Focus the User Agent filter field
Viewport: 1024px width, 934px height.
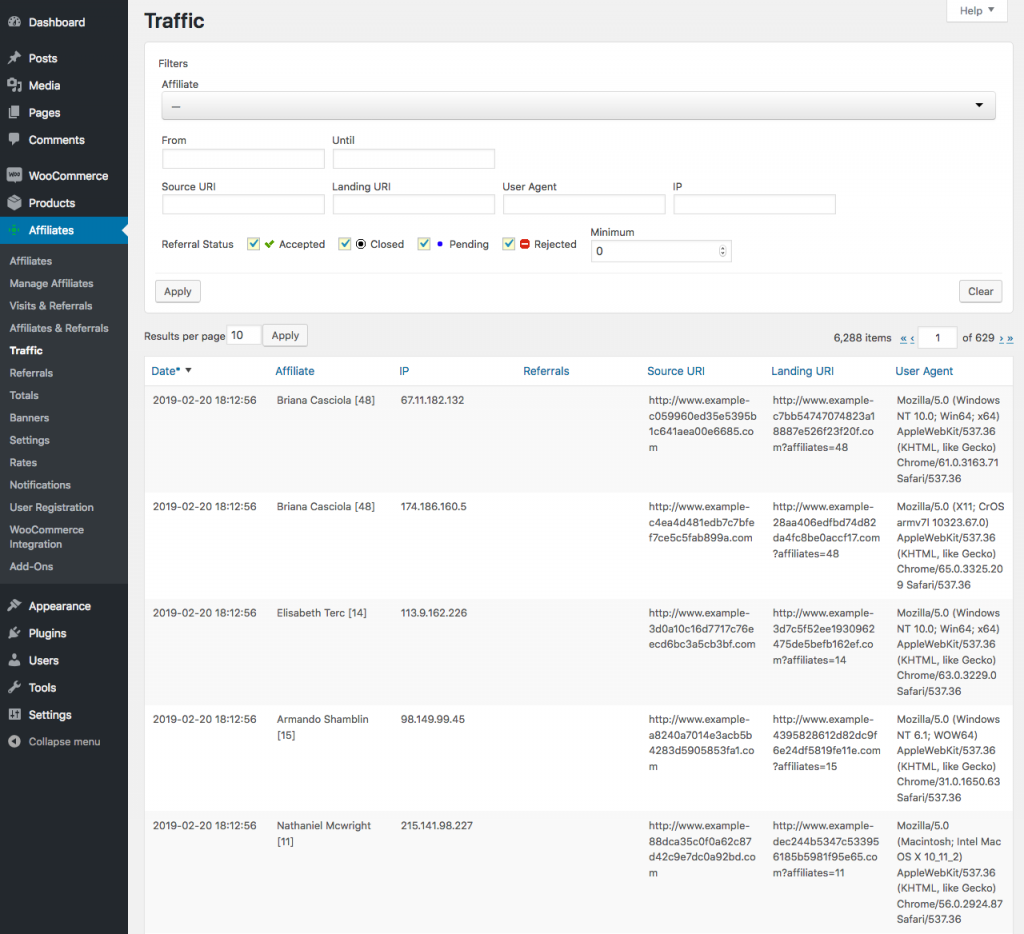[584, 204]
